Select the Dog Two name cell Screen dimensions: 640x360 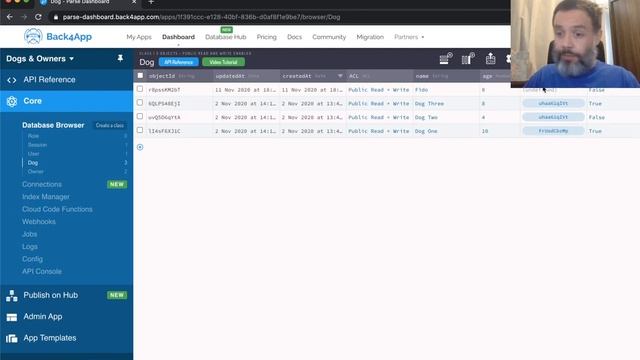[447, 118]
